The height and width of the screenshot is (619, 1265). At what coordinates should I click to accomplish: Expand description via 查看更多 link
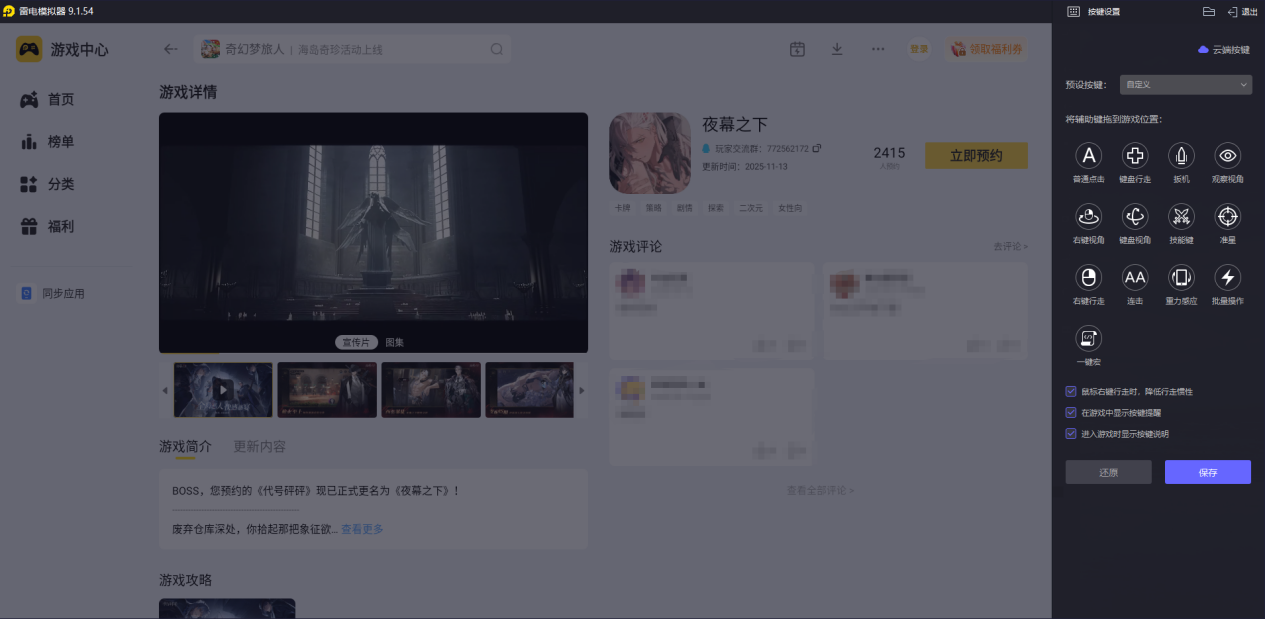(x=362, y=529)
